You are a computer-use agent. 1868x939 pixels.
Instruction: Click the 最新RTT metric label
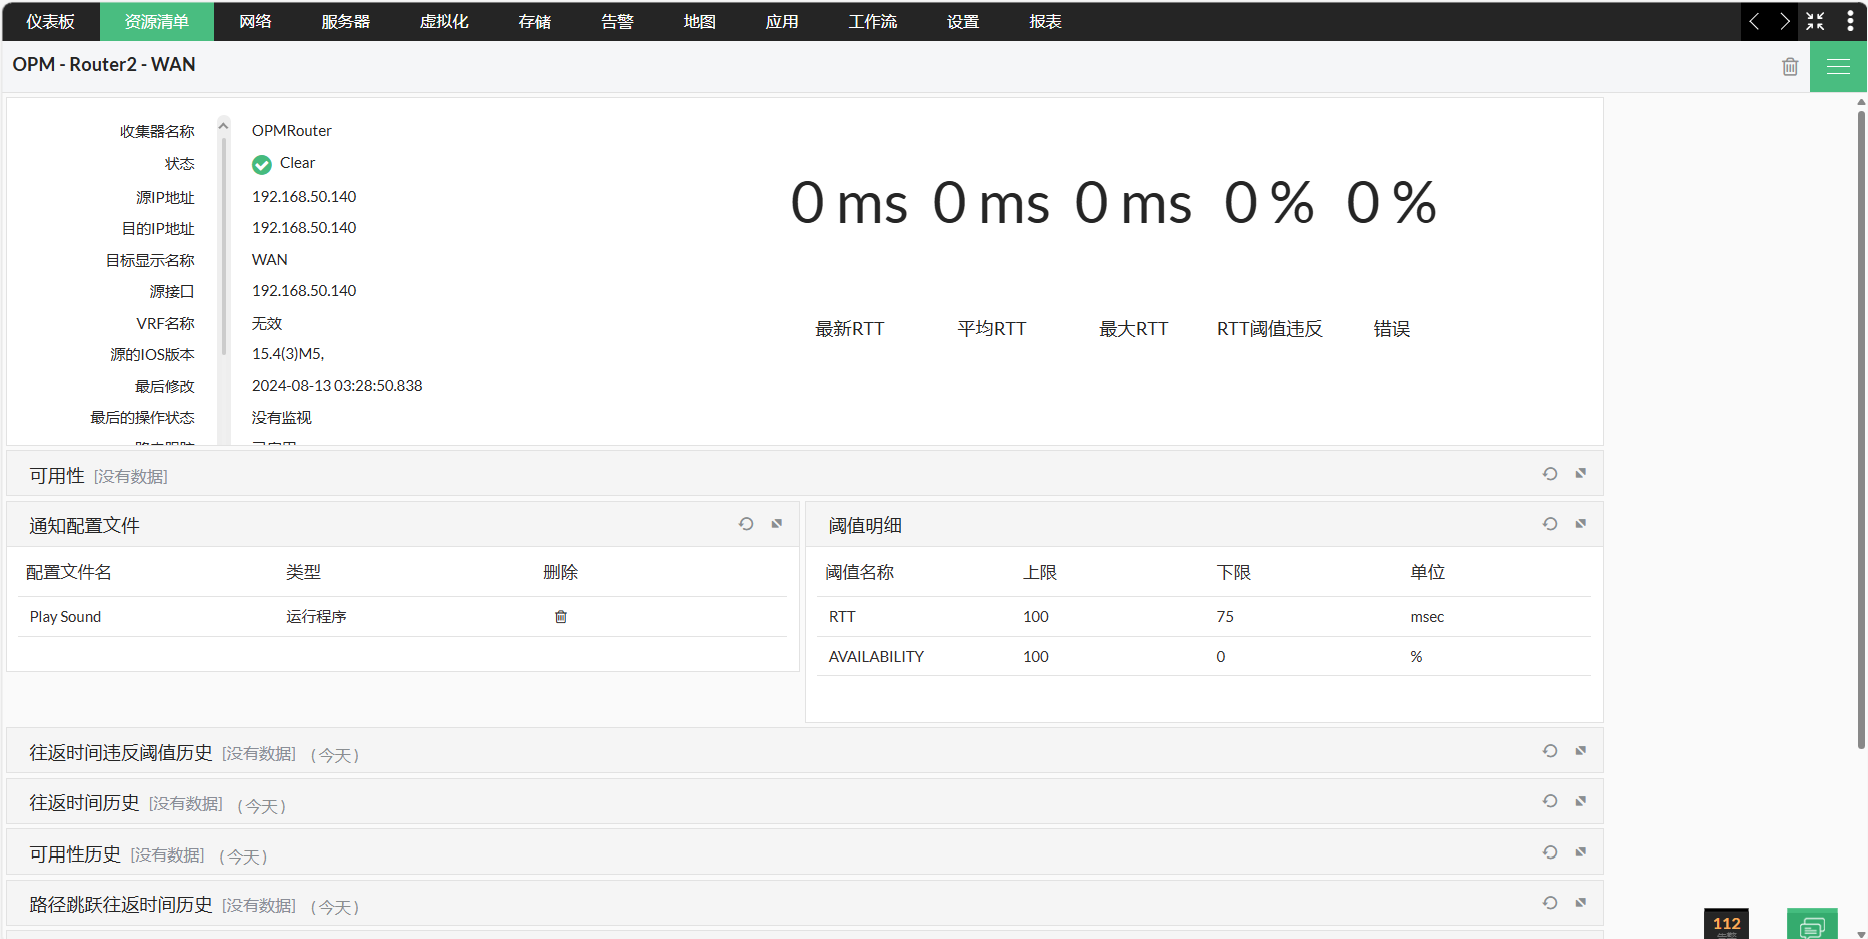[x=850, y=329]
